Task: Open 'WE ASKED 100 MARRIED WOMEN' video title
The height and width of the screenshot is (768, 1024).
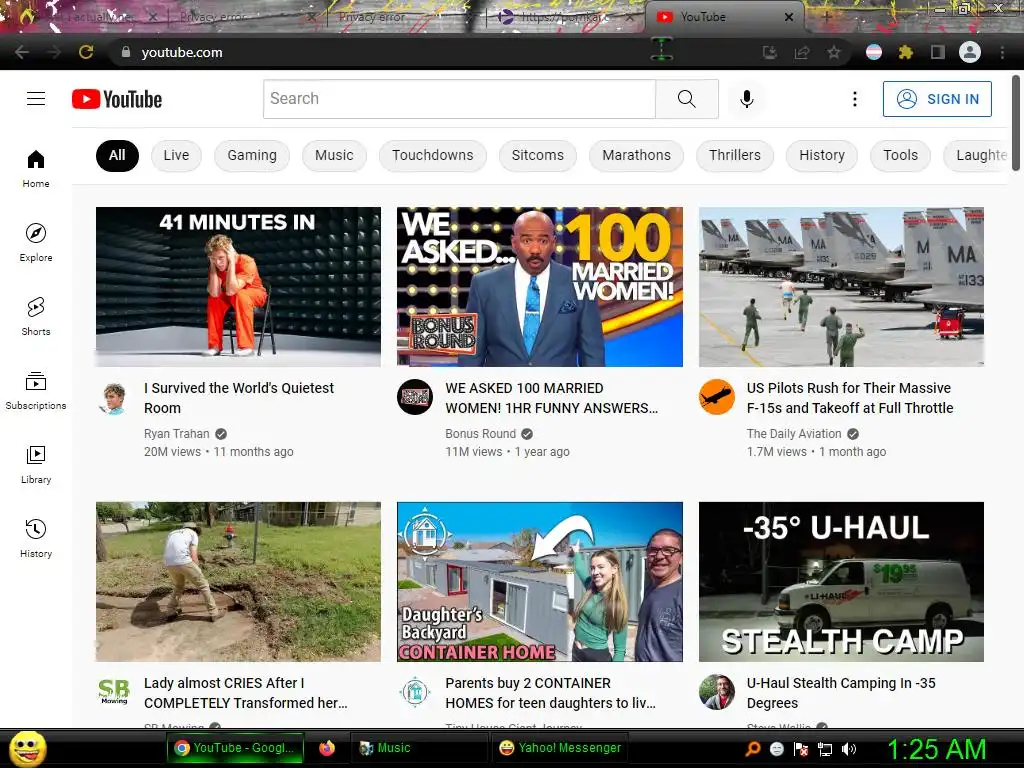Action: pyautogui.click(x=551, y=398)
